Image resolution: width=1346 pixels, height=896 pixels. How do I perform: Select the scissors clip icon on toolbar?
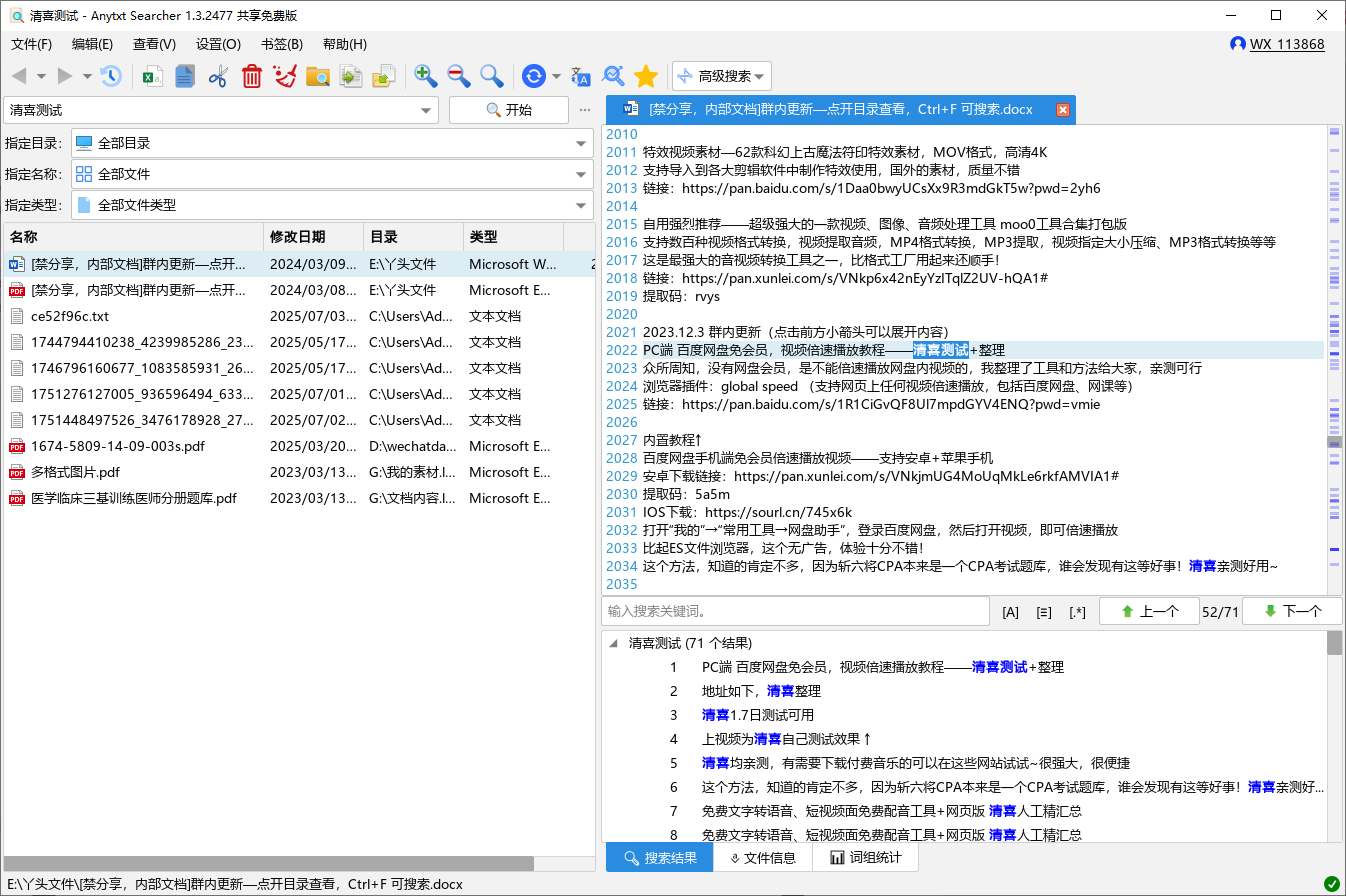[217, 75]
